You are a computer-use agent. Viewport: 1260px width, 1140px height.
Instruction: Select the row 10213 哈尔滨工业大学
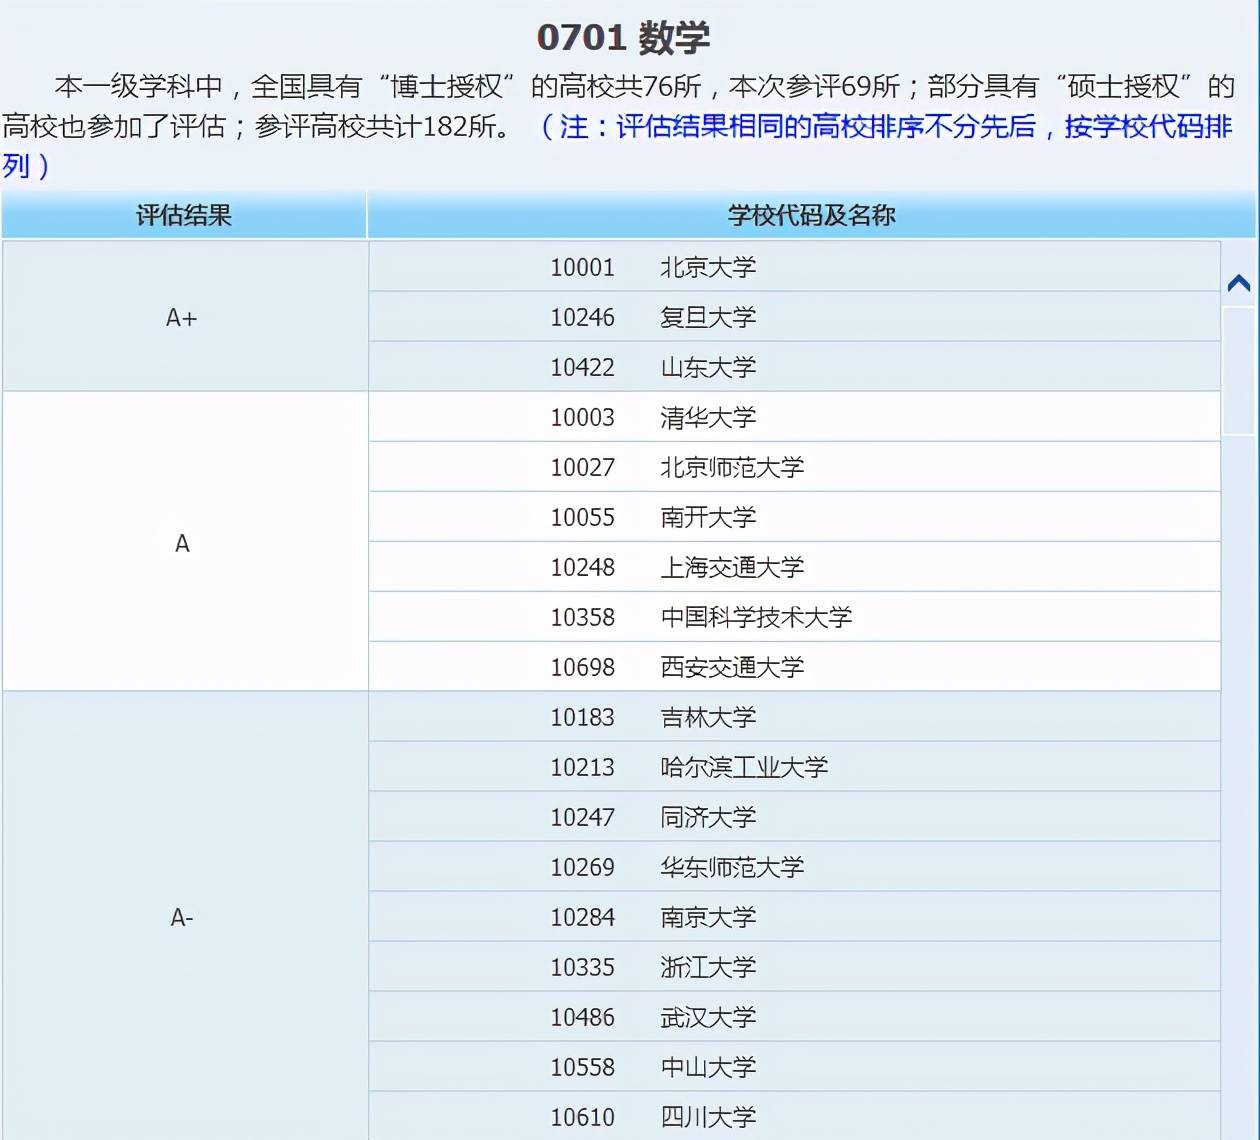(x=795, y=767)
